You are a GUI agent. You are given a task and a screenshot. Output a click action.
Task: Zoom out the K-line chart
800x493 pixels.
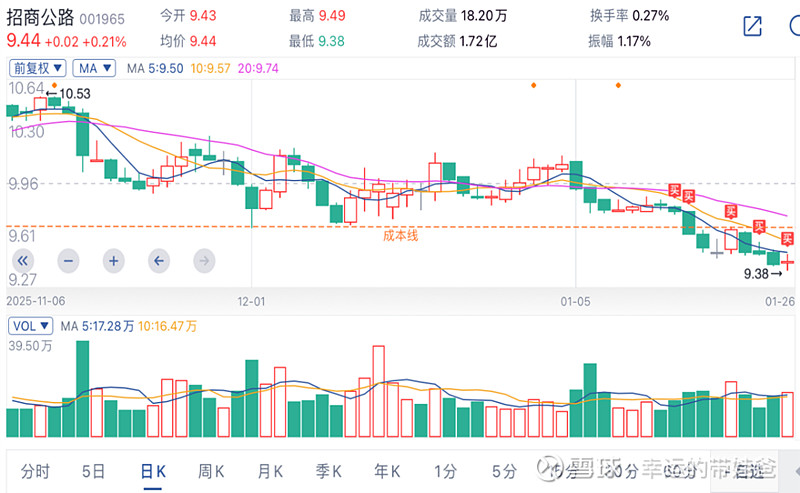(68, 260)
